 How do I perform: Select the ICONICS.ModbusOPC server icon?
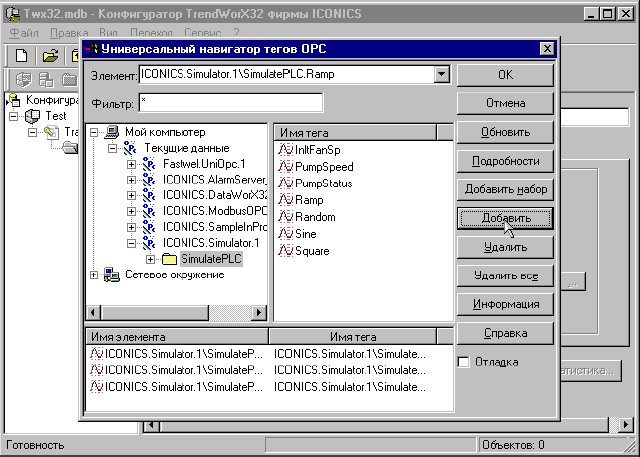click(149, 211)
